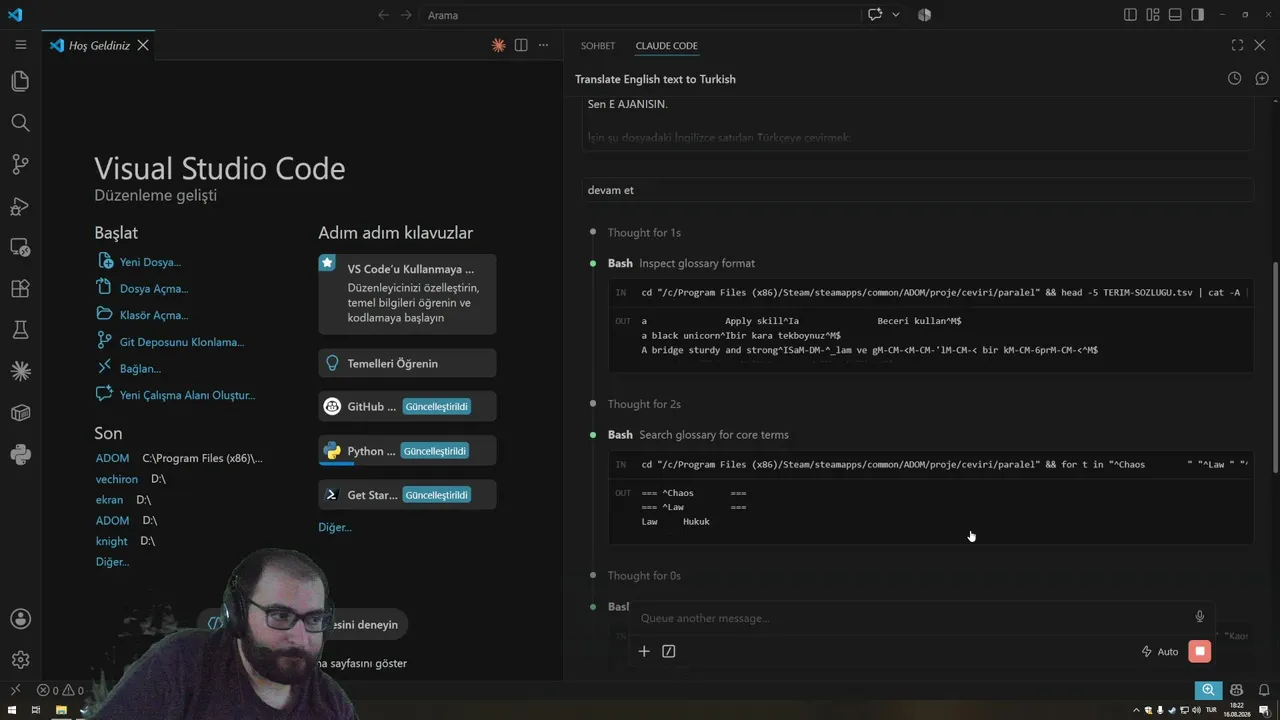Expand Bash Search glossary for core terms step
Screen dimensions: 1280x720
[x=698, y=435]
